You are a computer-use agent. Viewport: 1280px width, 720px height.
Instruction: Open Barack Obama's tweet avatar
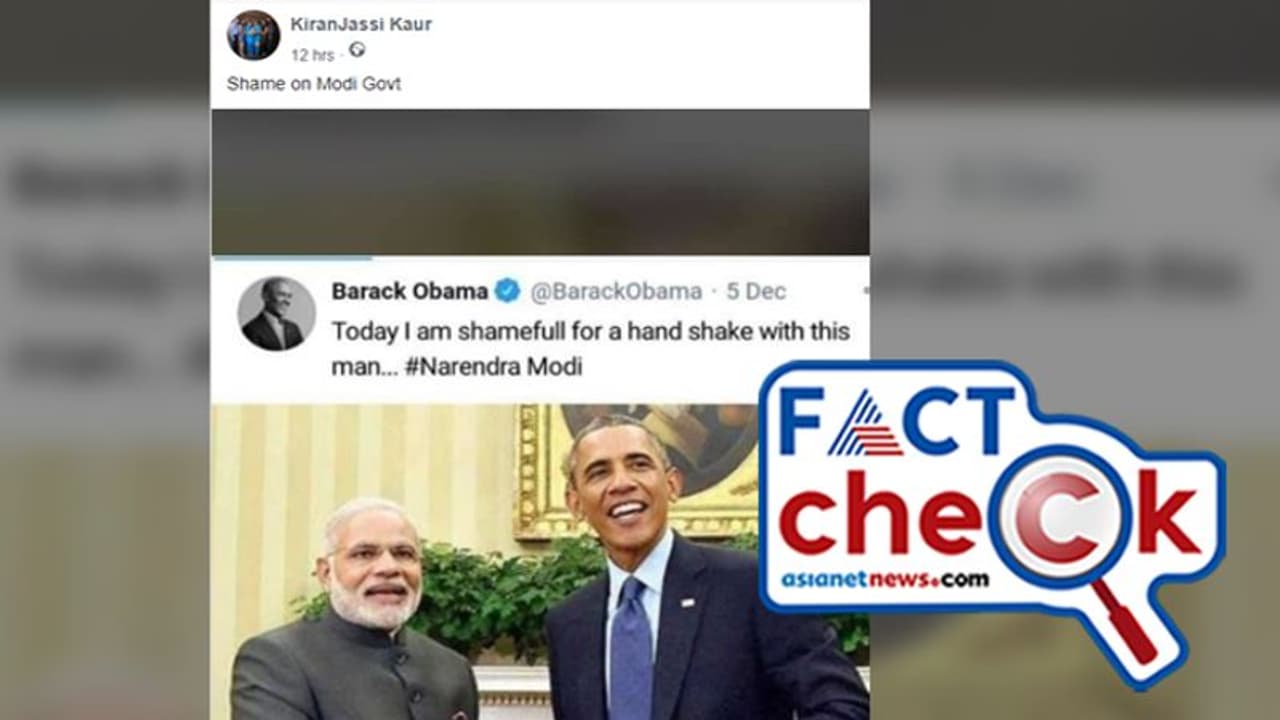point(276,314)
